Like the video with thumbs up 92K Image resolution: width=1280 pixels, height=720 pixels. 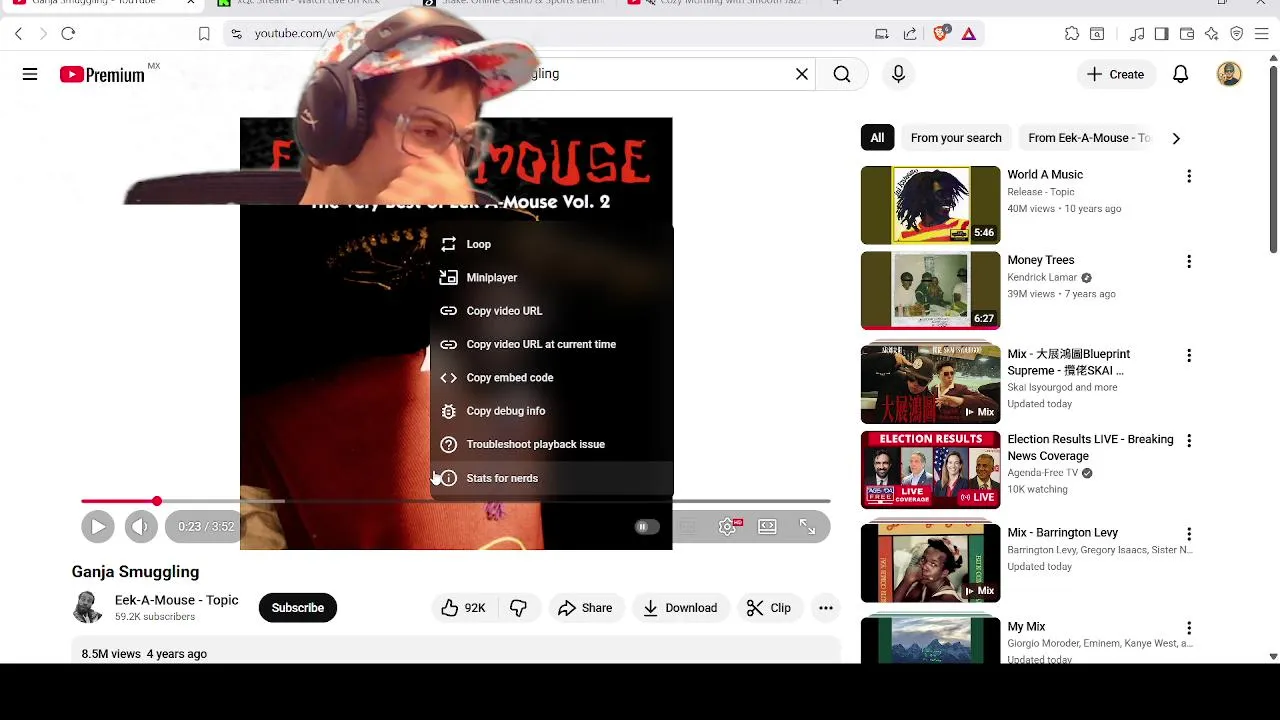pyautogui.click(x=463, y=608)
